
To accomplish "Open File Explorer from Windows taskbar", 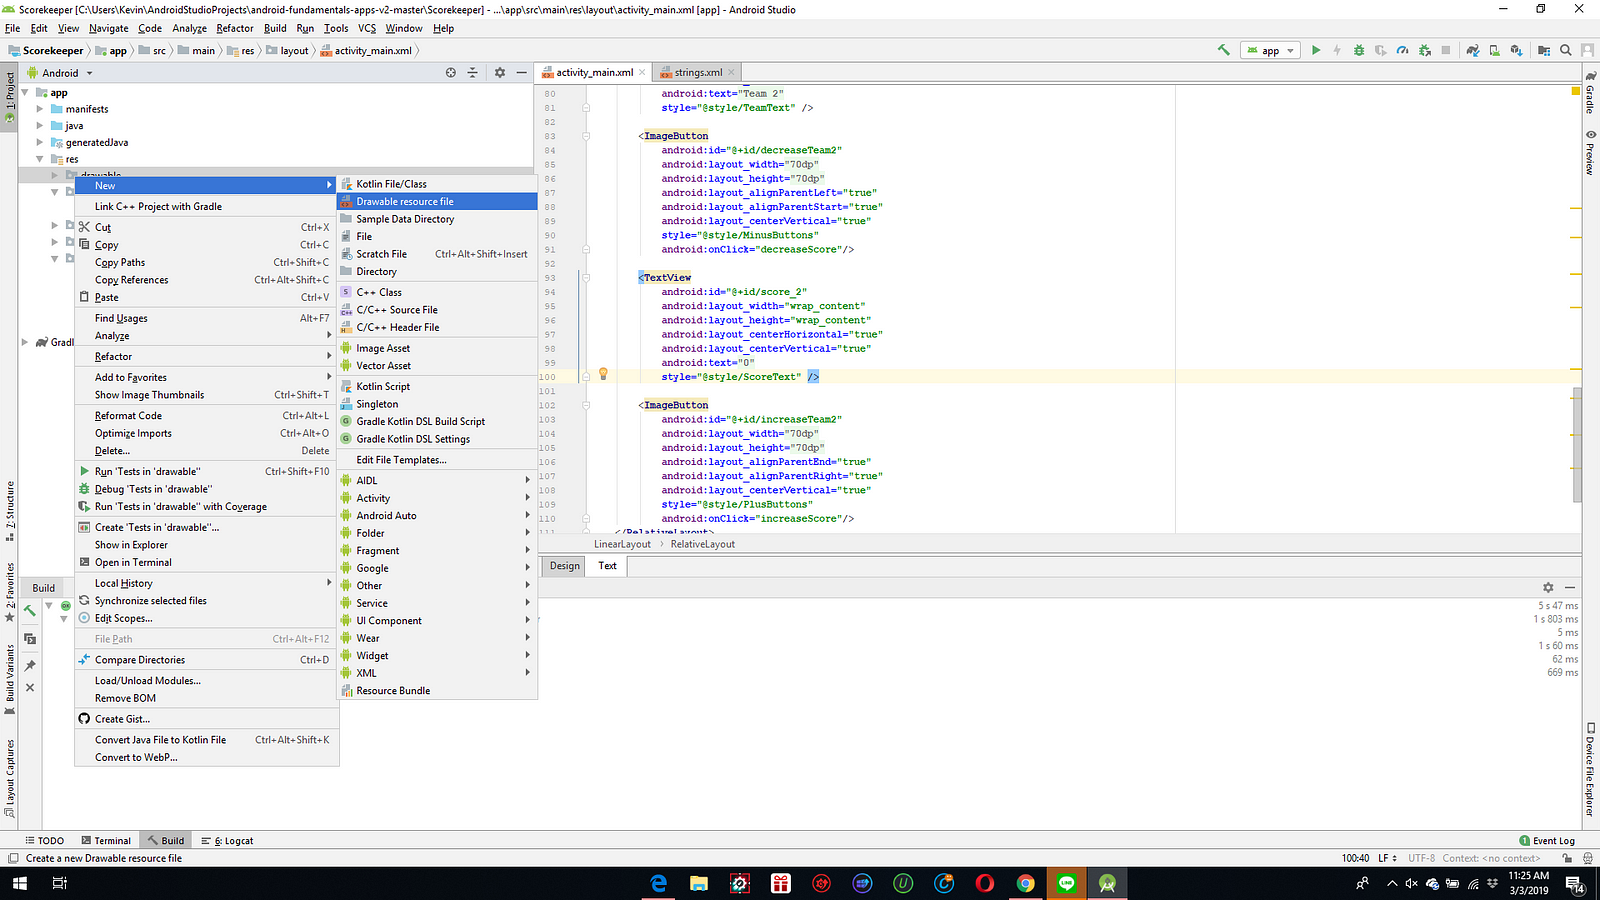I will tap(698, 883).
